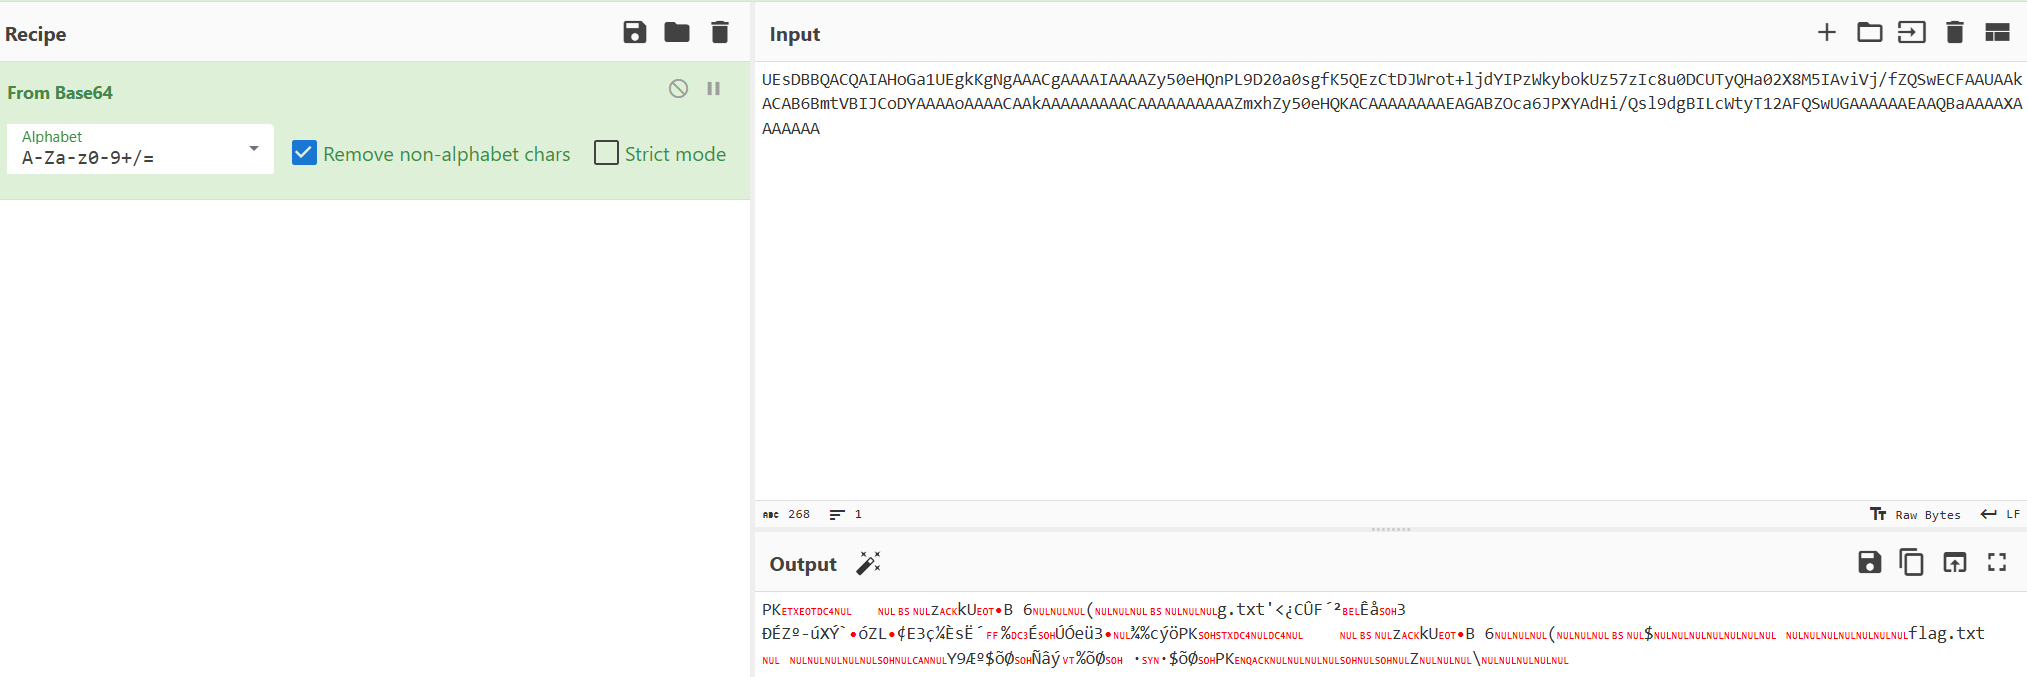Clear input and output
Image resolution: width=2027 pixels, height=677 pixels.
coord(1954,33)
